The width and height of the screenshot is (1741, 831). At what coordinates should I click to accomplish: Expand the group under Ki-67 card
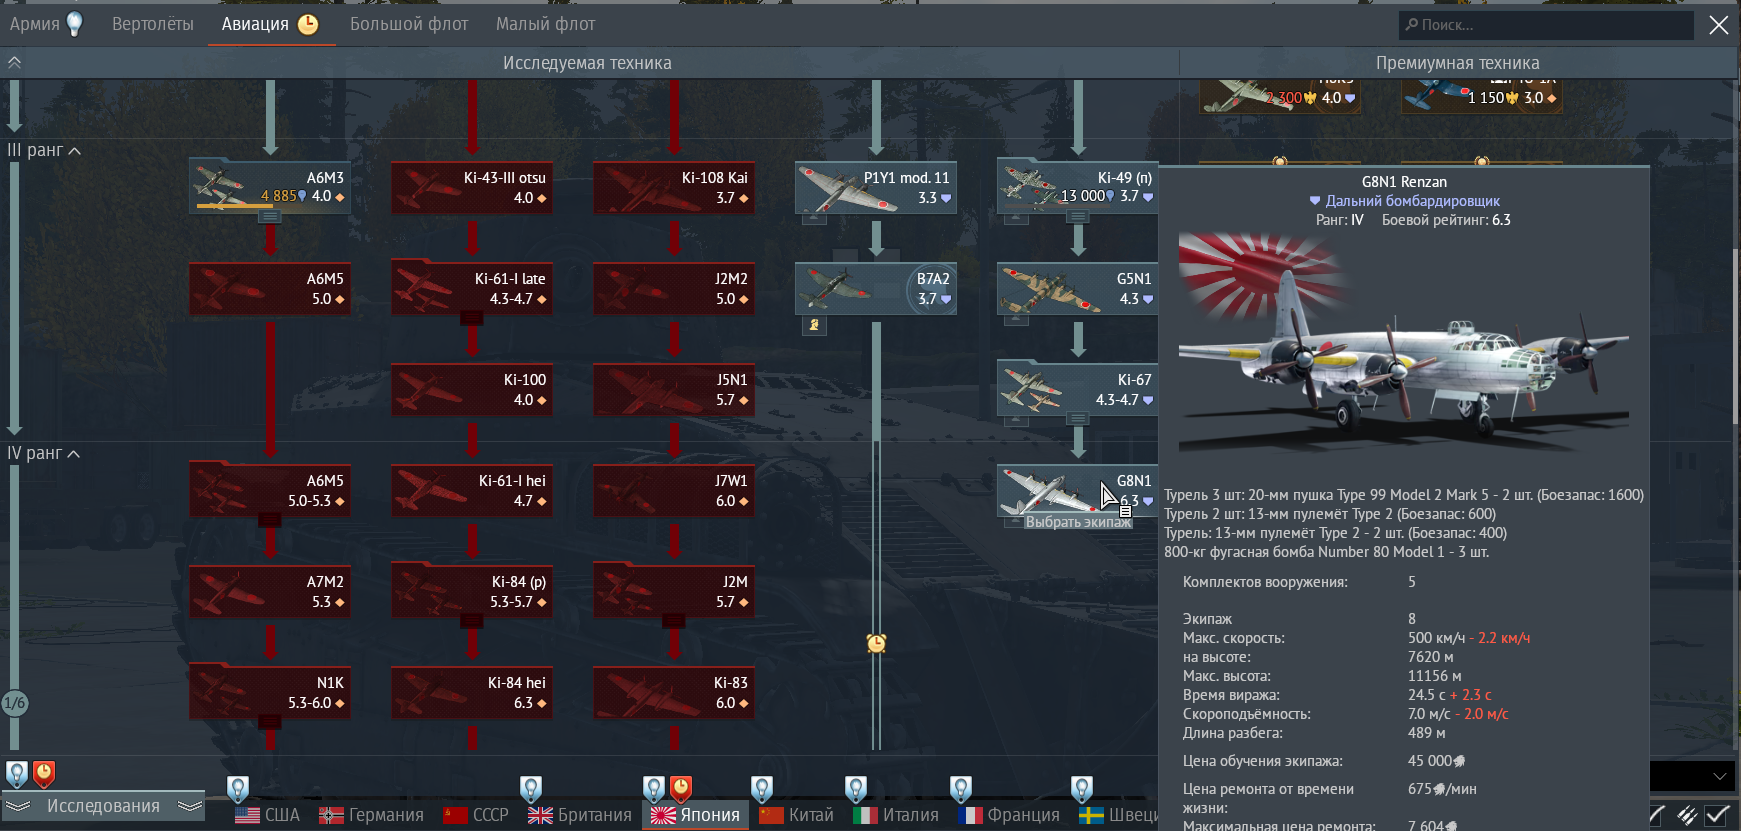[1077, 418]
